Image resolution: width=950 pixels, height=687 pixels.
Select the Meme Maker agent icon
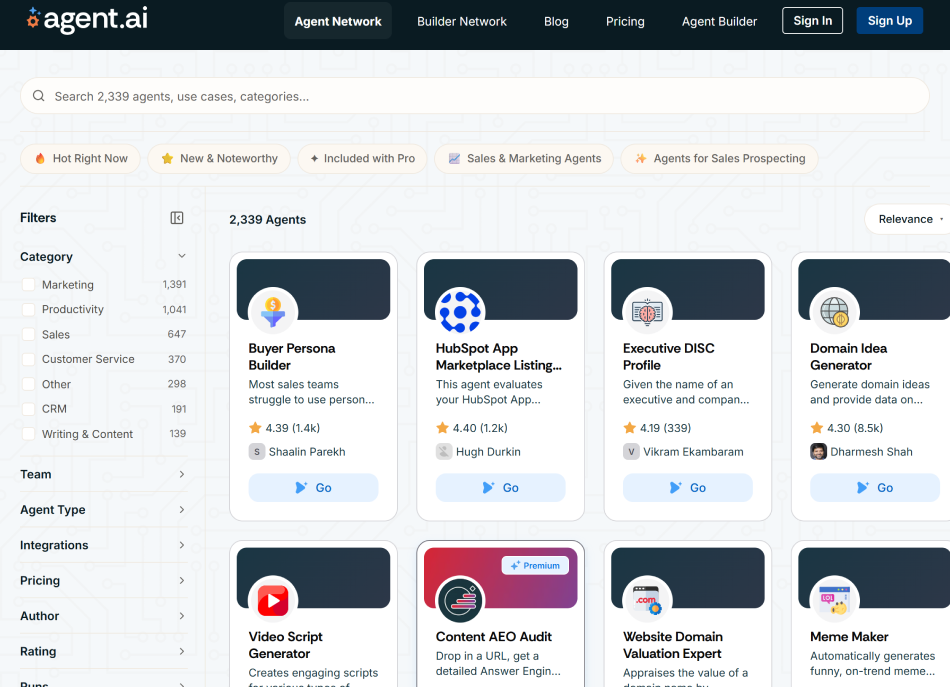[833, 600]
